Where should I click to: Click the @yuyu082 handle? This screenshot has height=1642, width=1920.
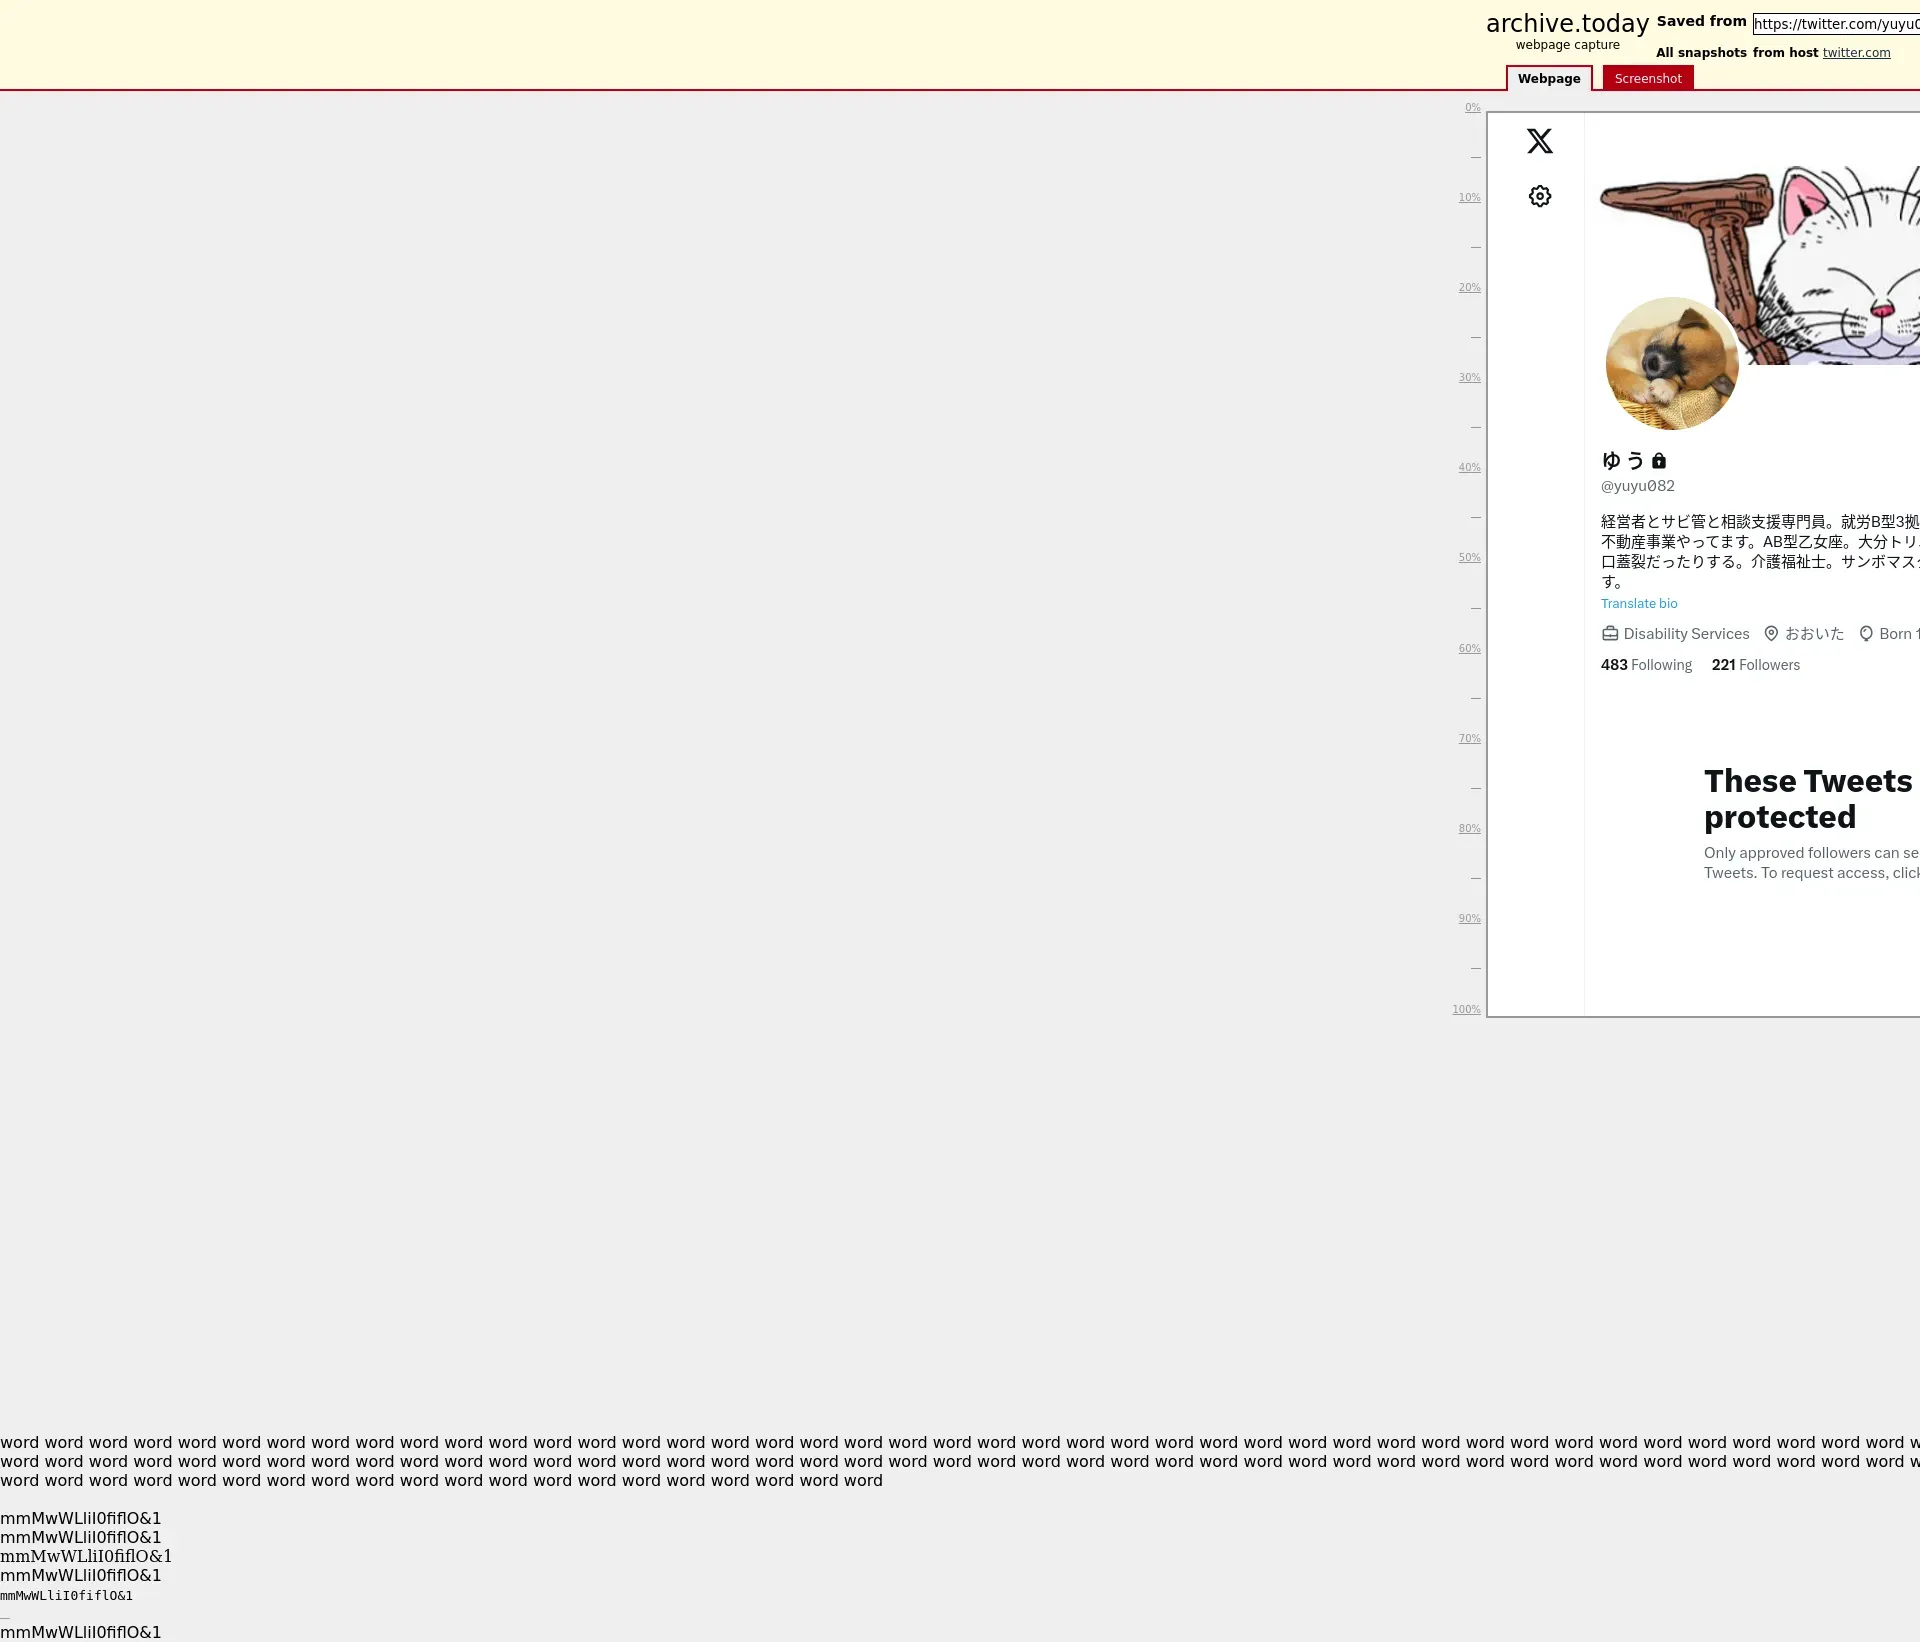[x=1637, y=486]
